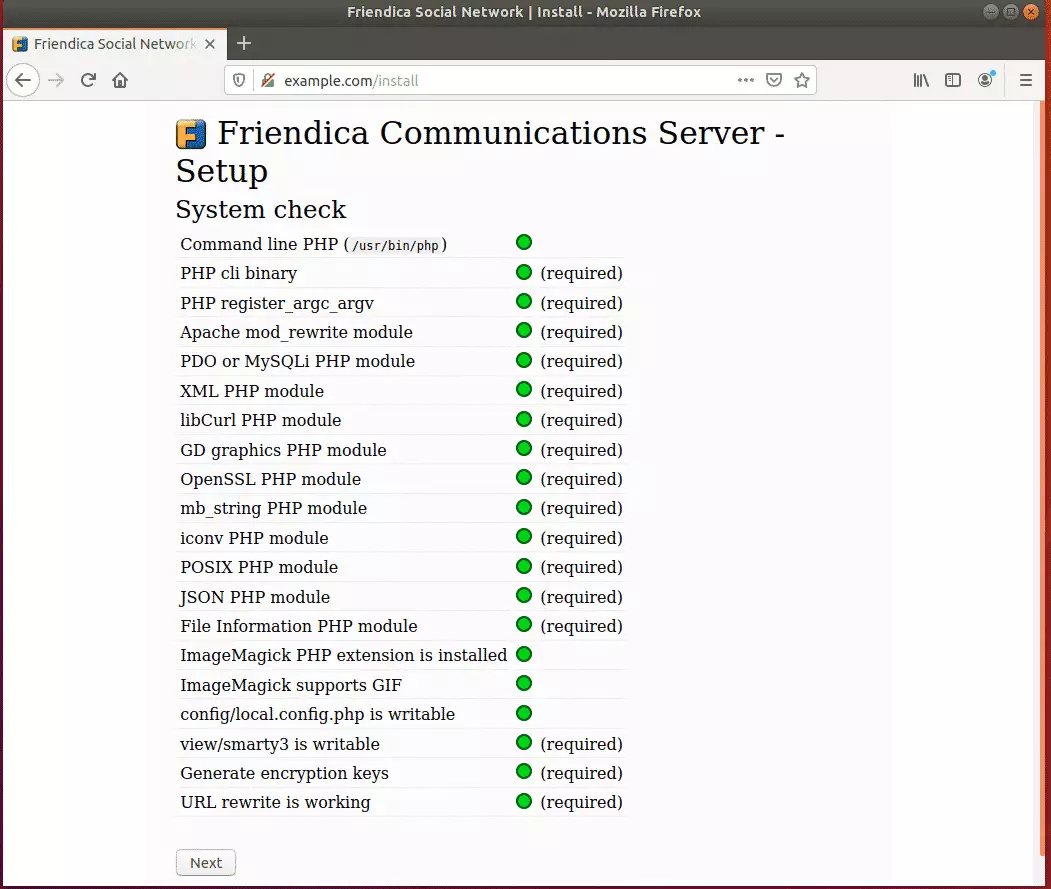Open the Firefox home page
Image resolution: width=1051 pixels, height=889 pixels.
120,80
